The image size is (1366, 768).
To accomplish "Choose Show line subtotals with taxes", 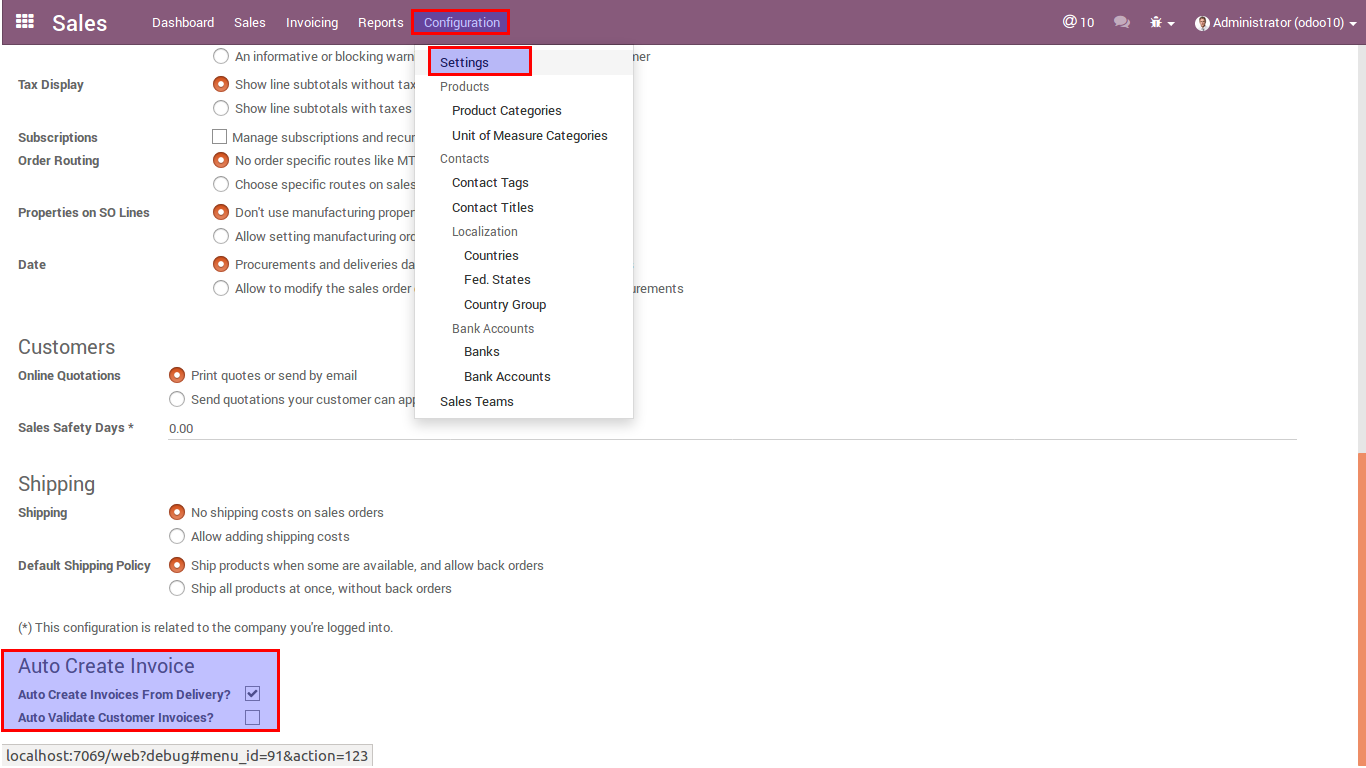I will [x=221, y=108].
